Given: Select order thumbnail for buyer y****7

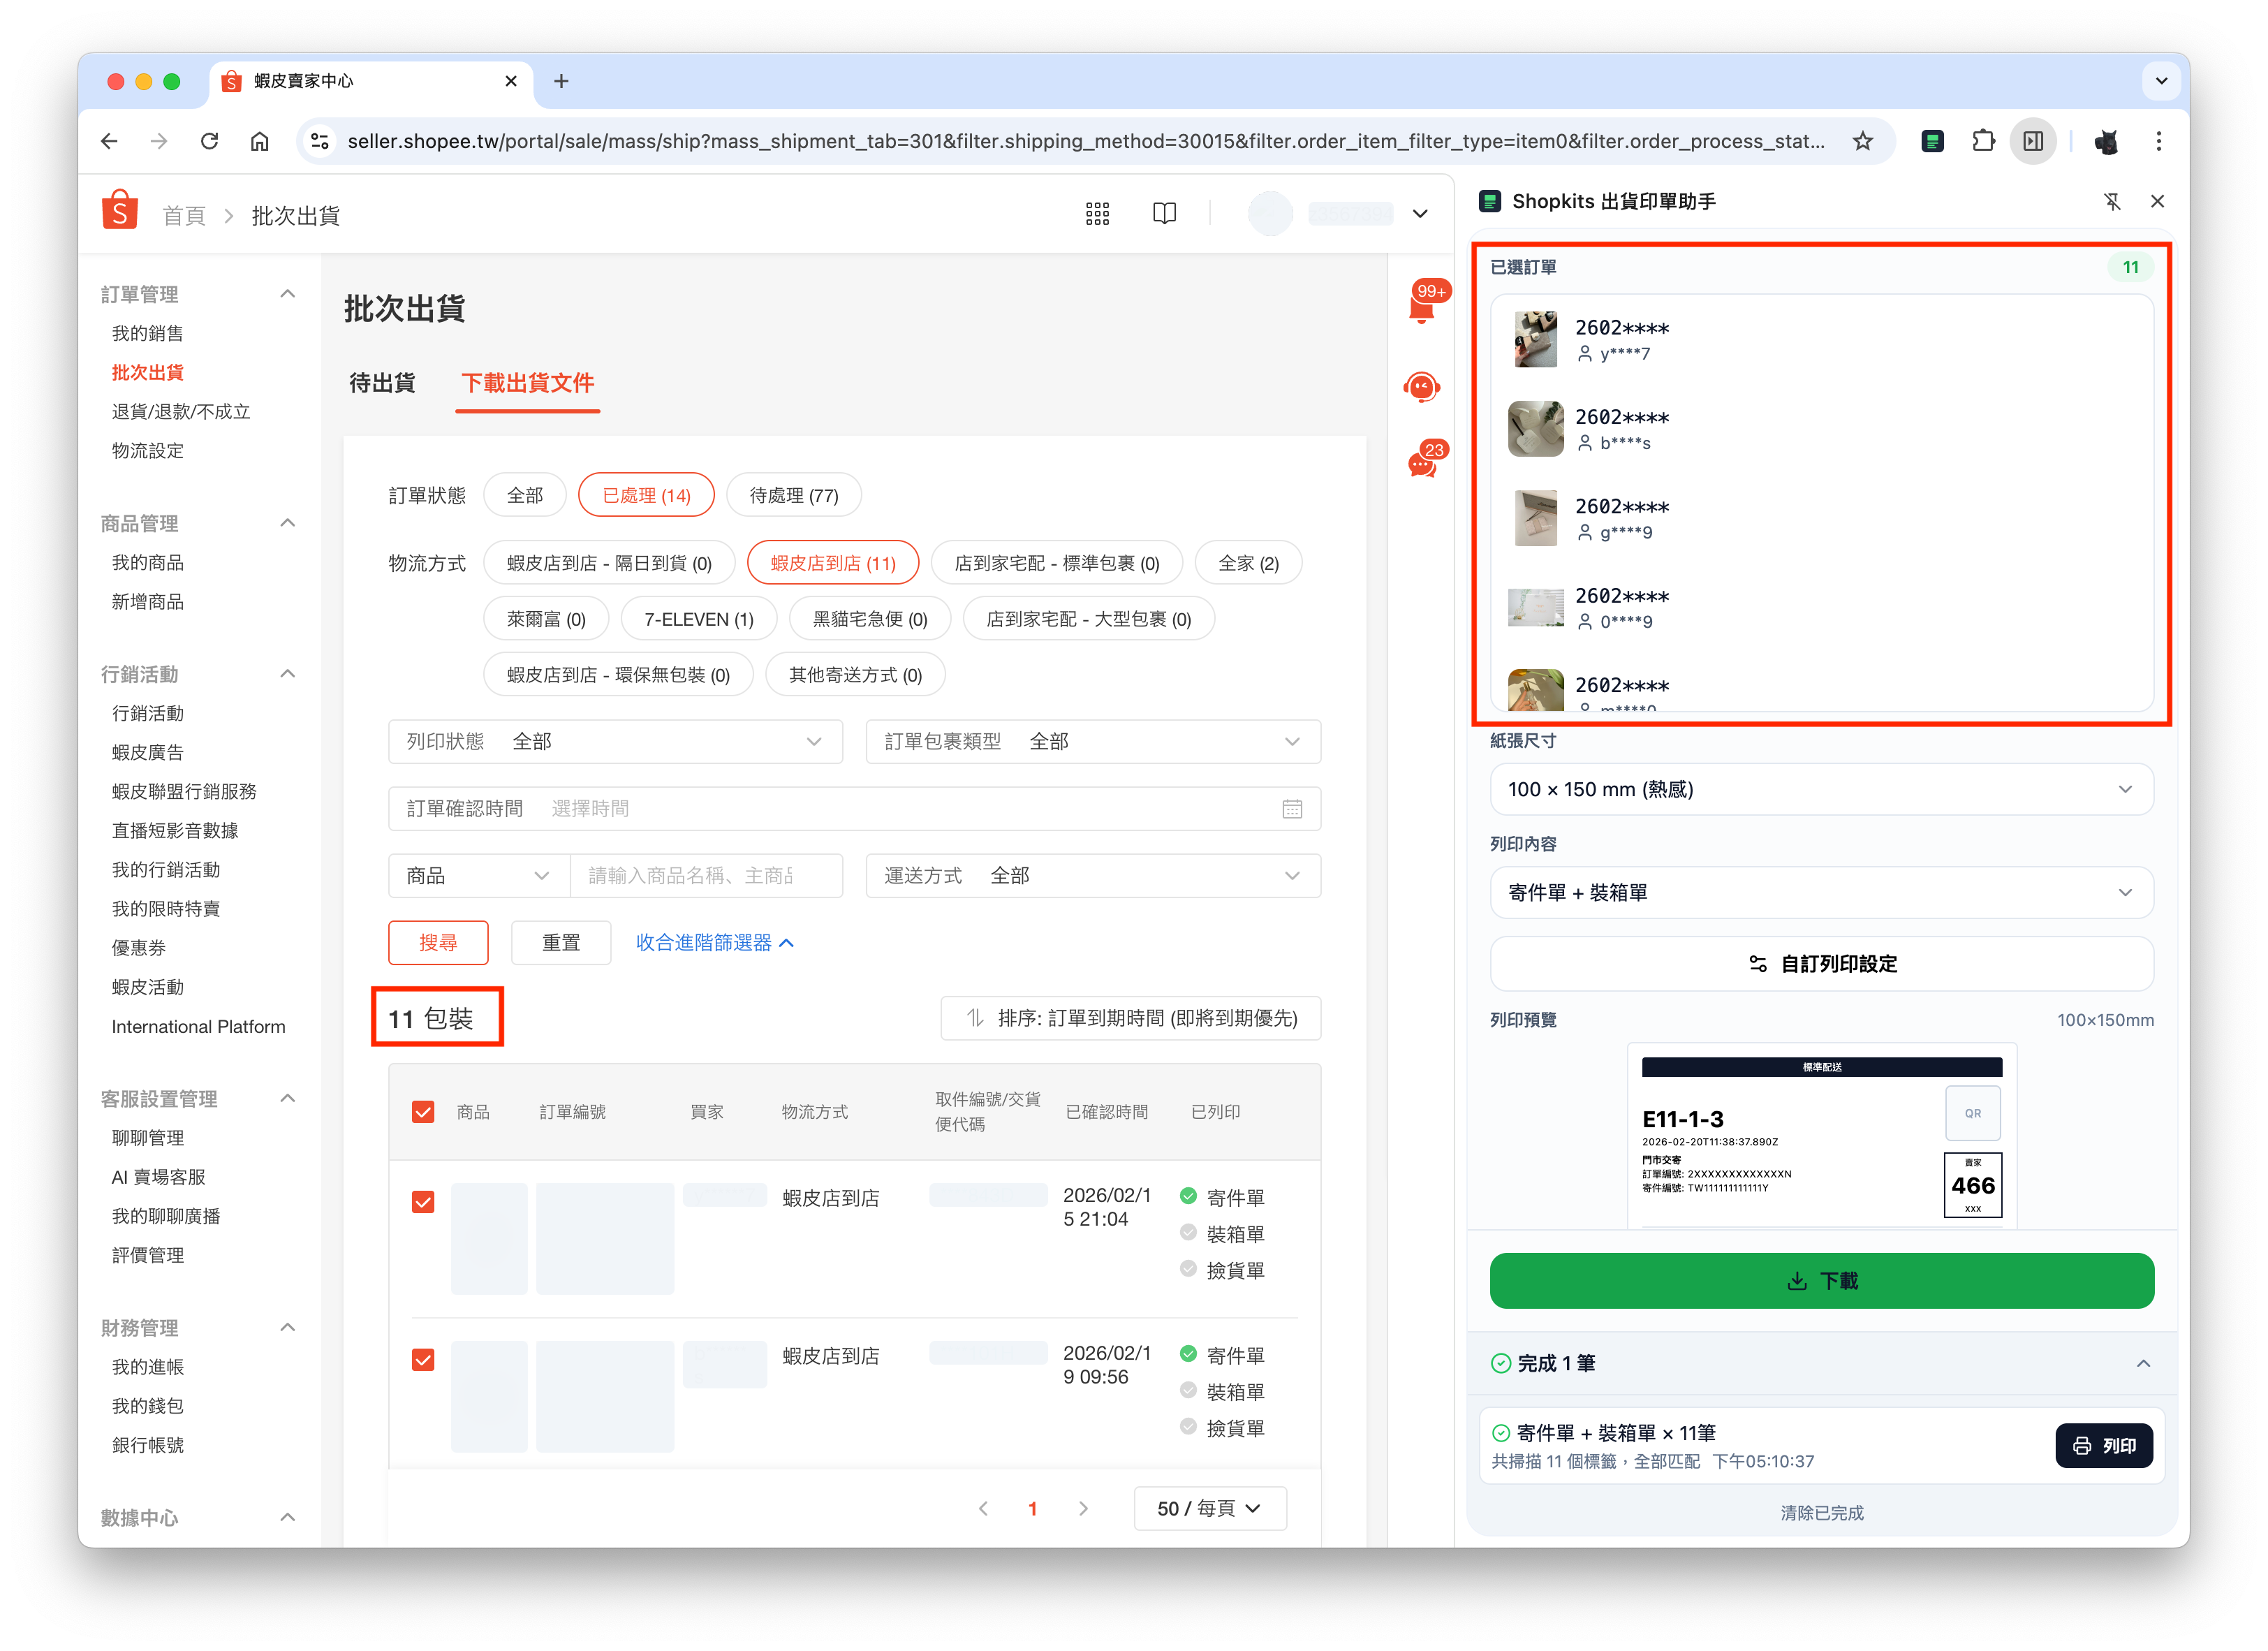Looking at the screenshot, I should coord(1535,339).
